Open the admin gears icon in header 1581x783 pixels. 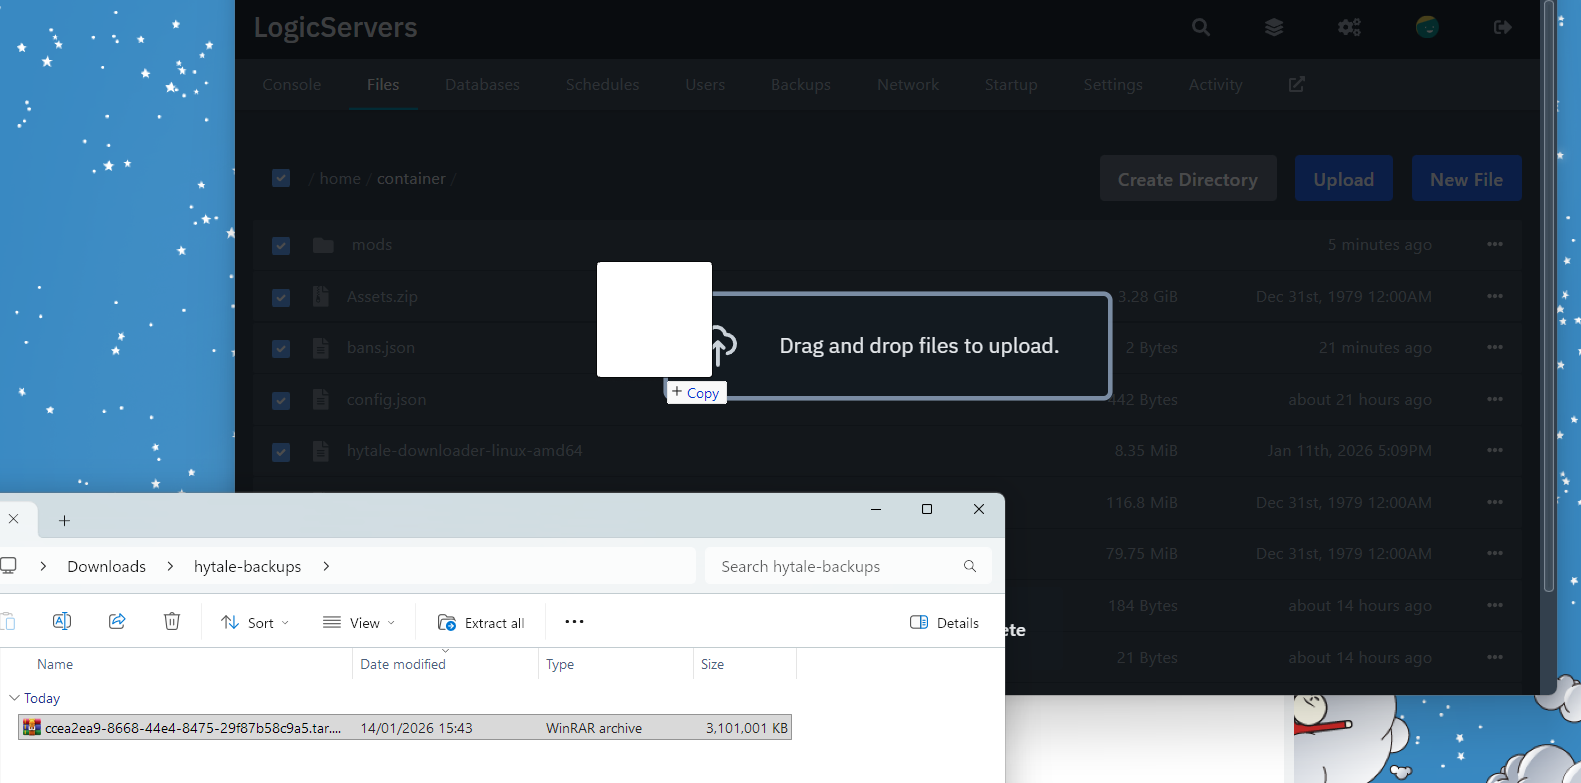pos(1349,28)
